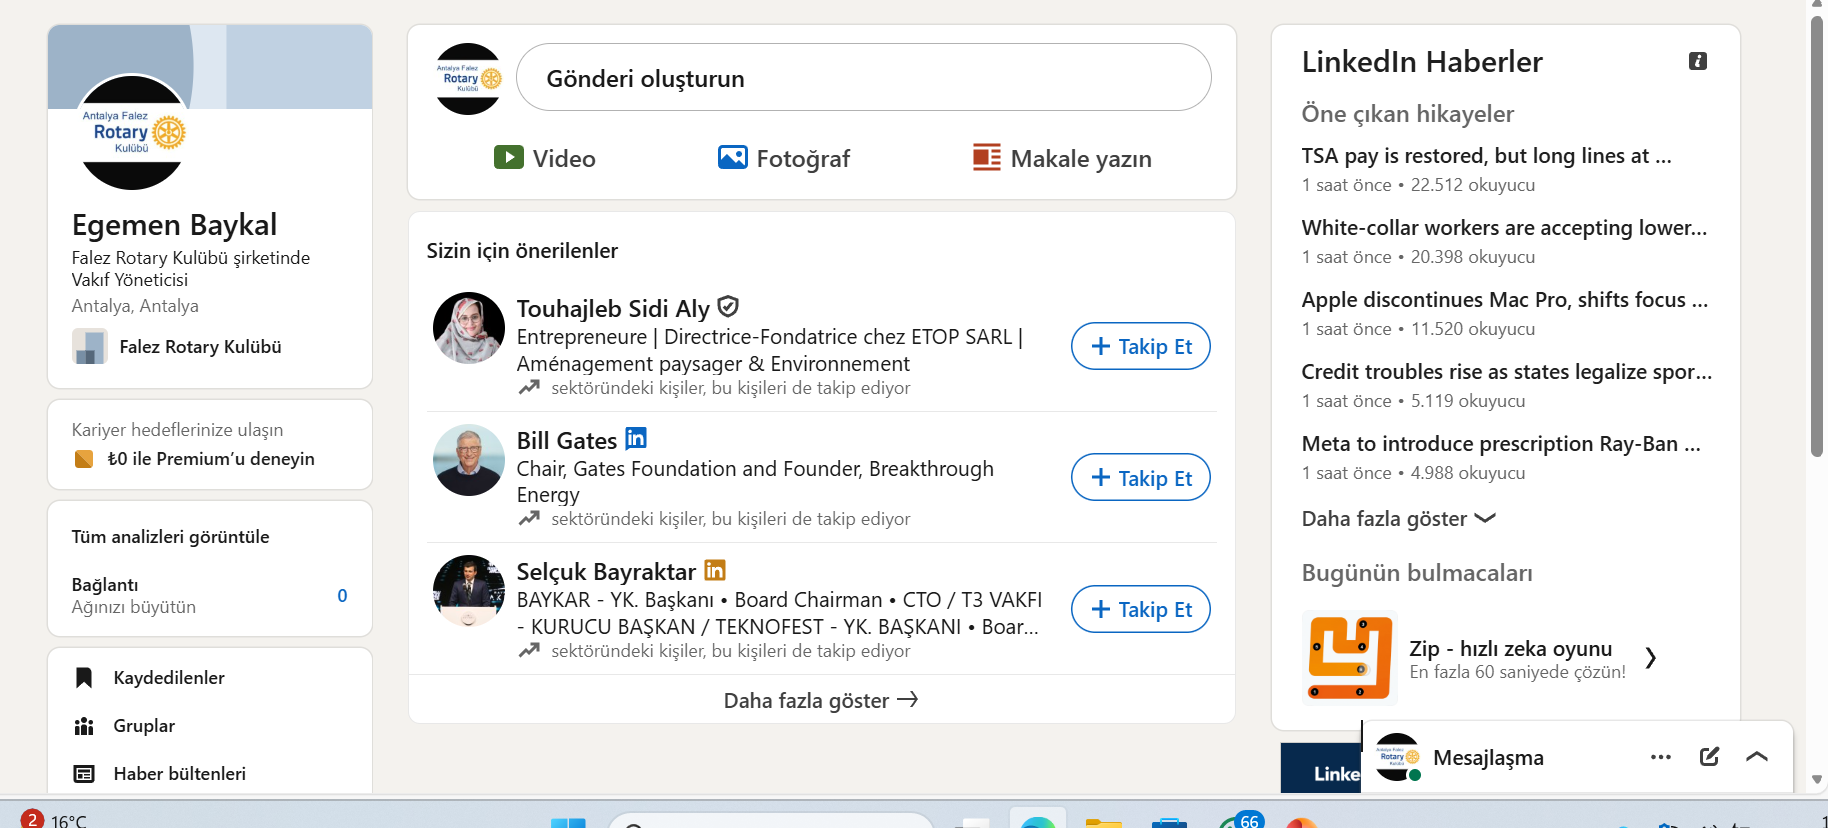Open messaging options three-dot menu

[1660, 757]
